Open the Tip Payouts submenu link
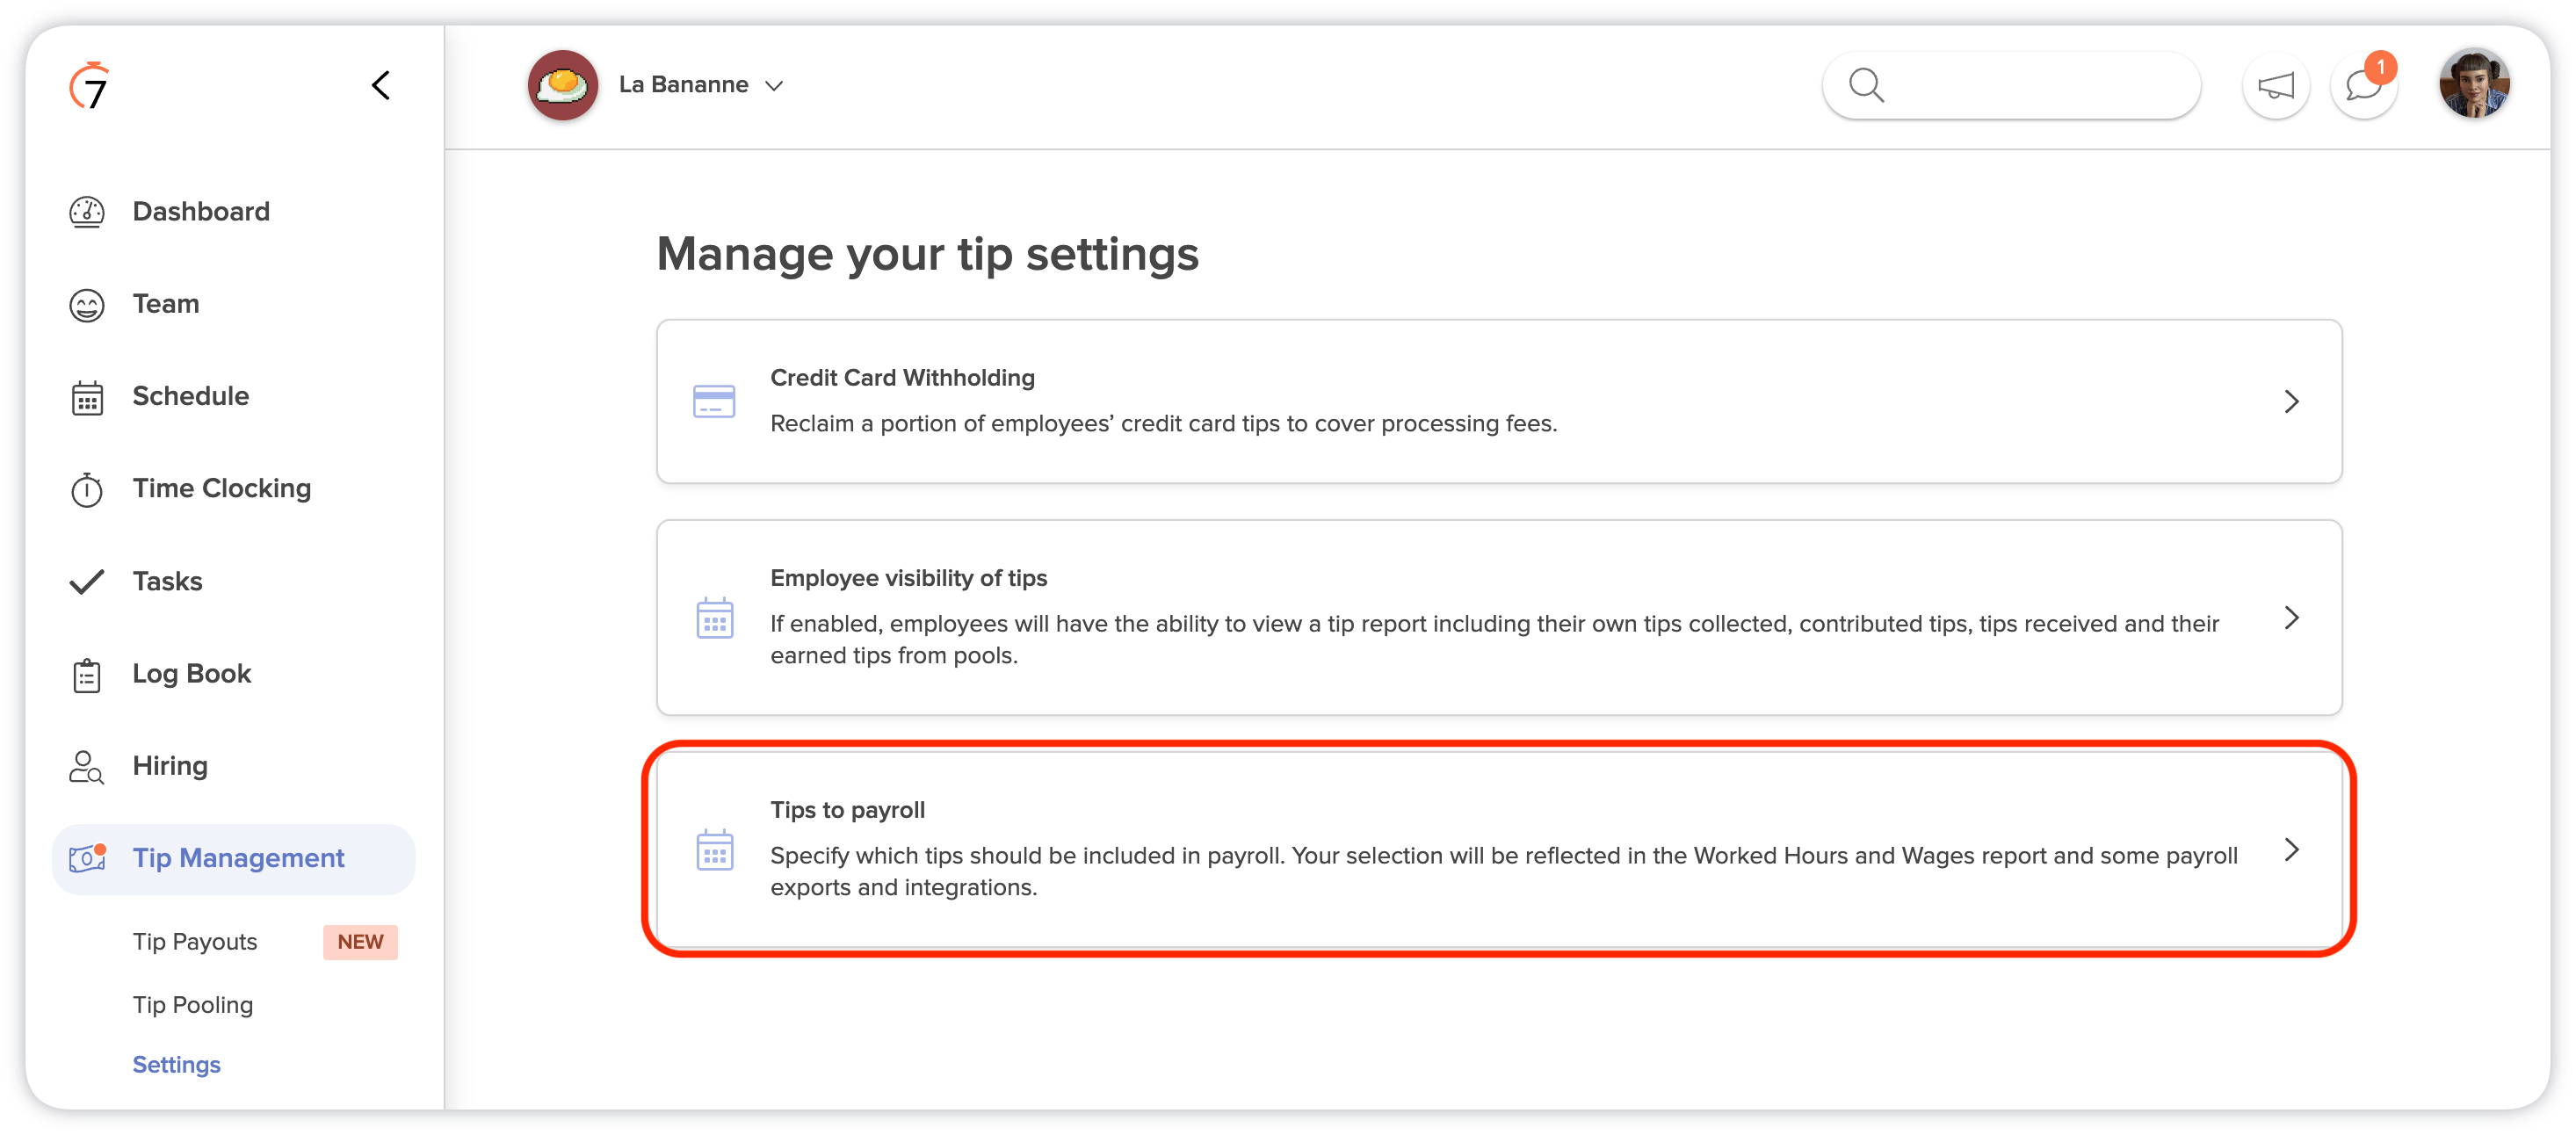2576x1135 pixels. (195, 942)
